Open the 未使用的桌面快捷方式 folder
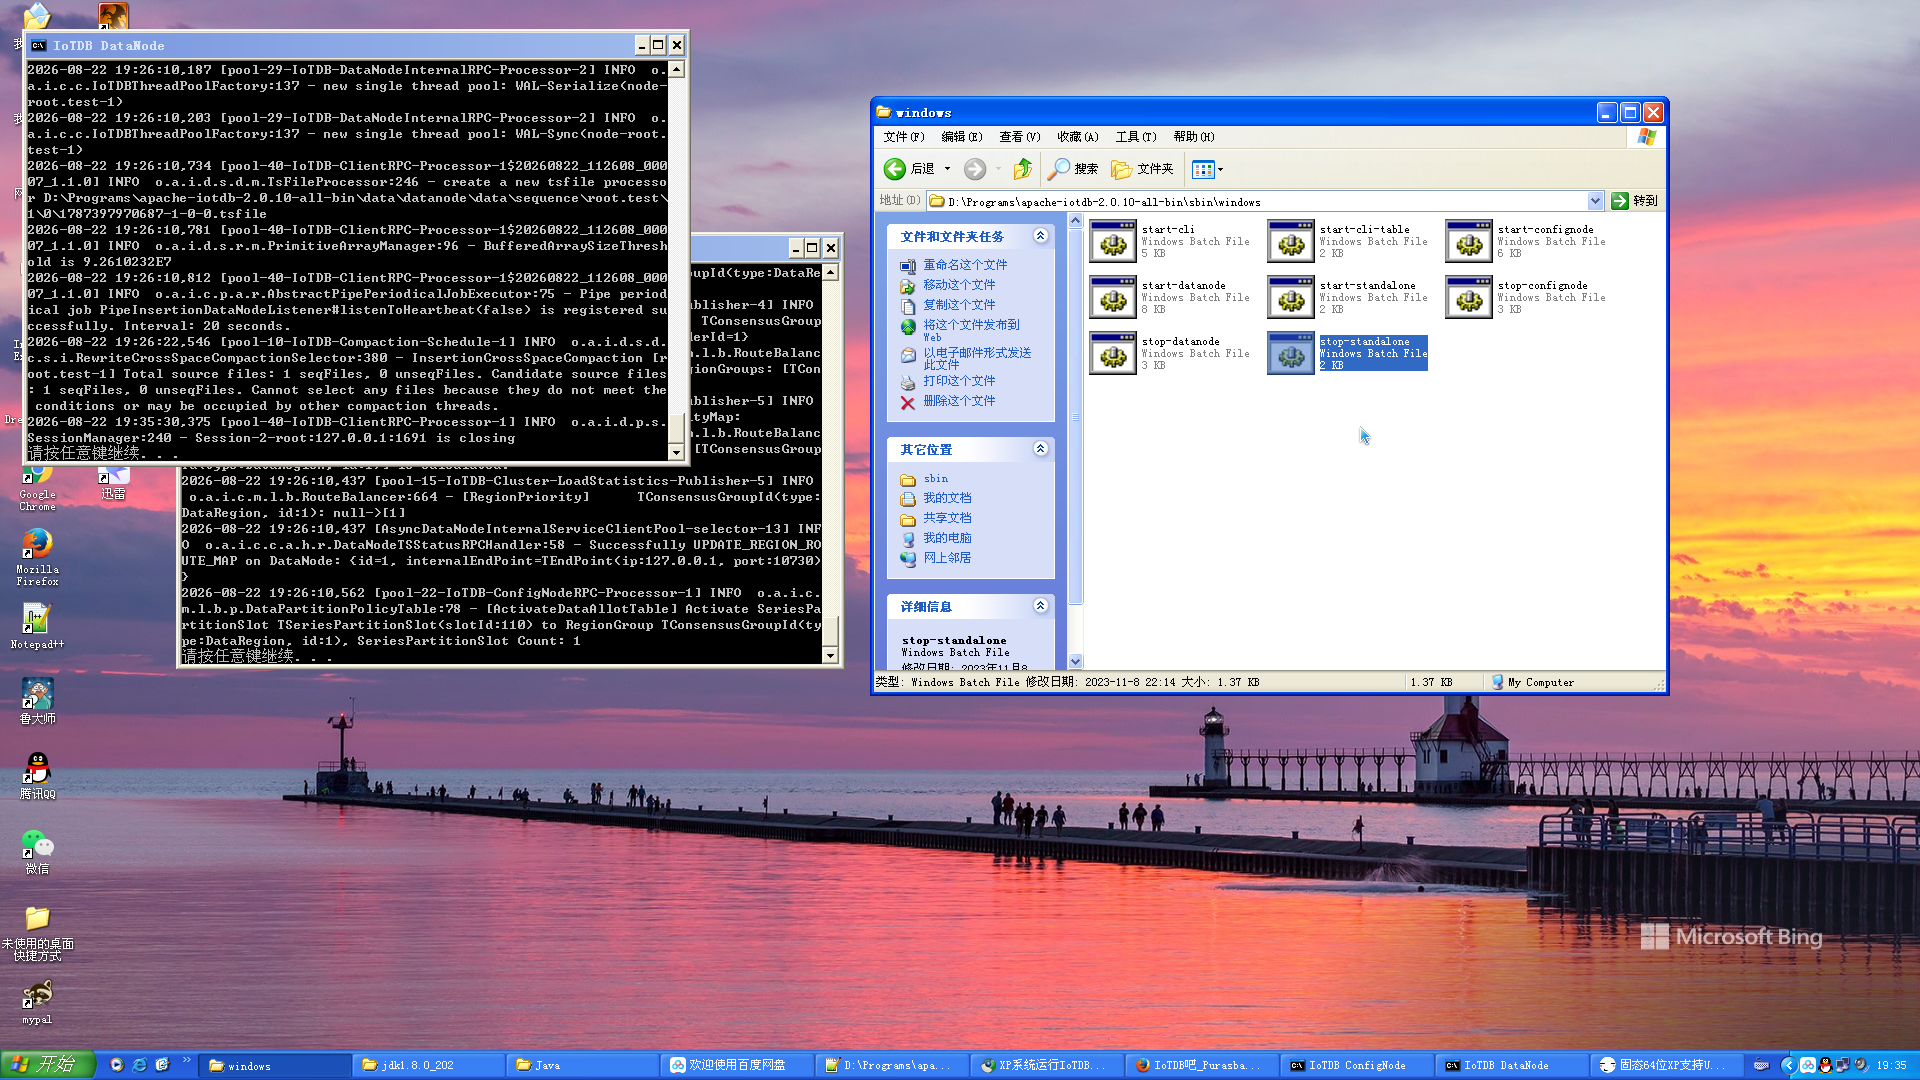Image resolution: width=1920 pixels, height=1080 pixels. coord(37,933)
